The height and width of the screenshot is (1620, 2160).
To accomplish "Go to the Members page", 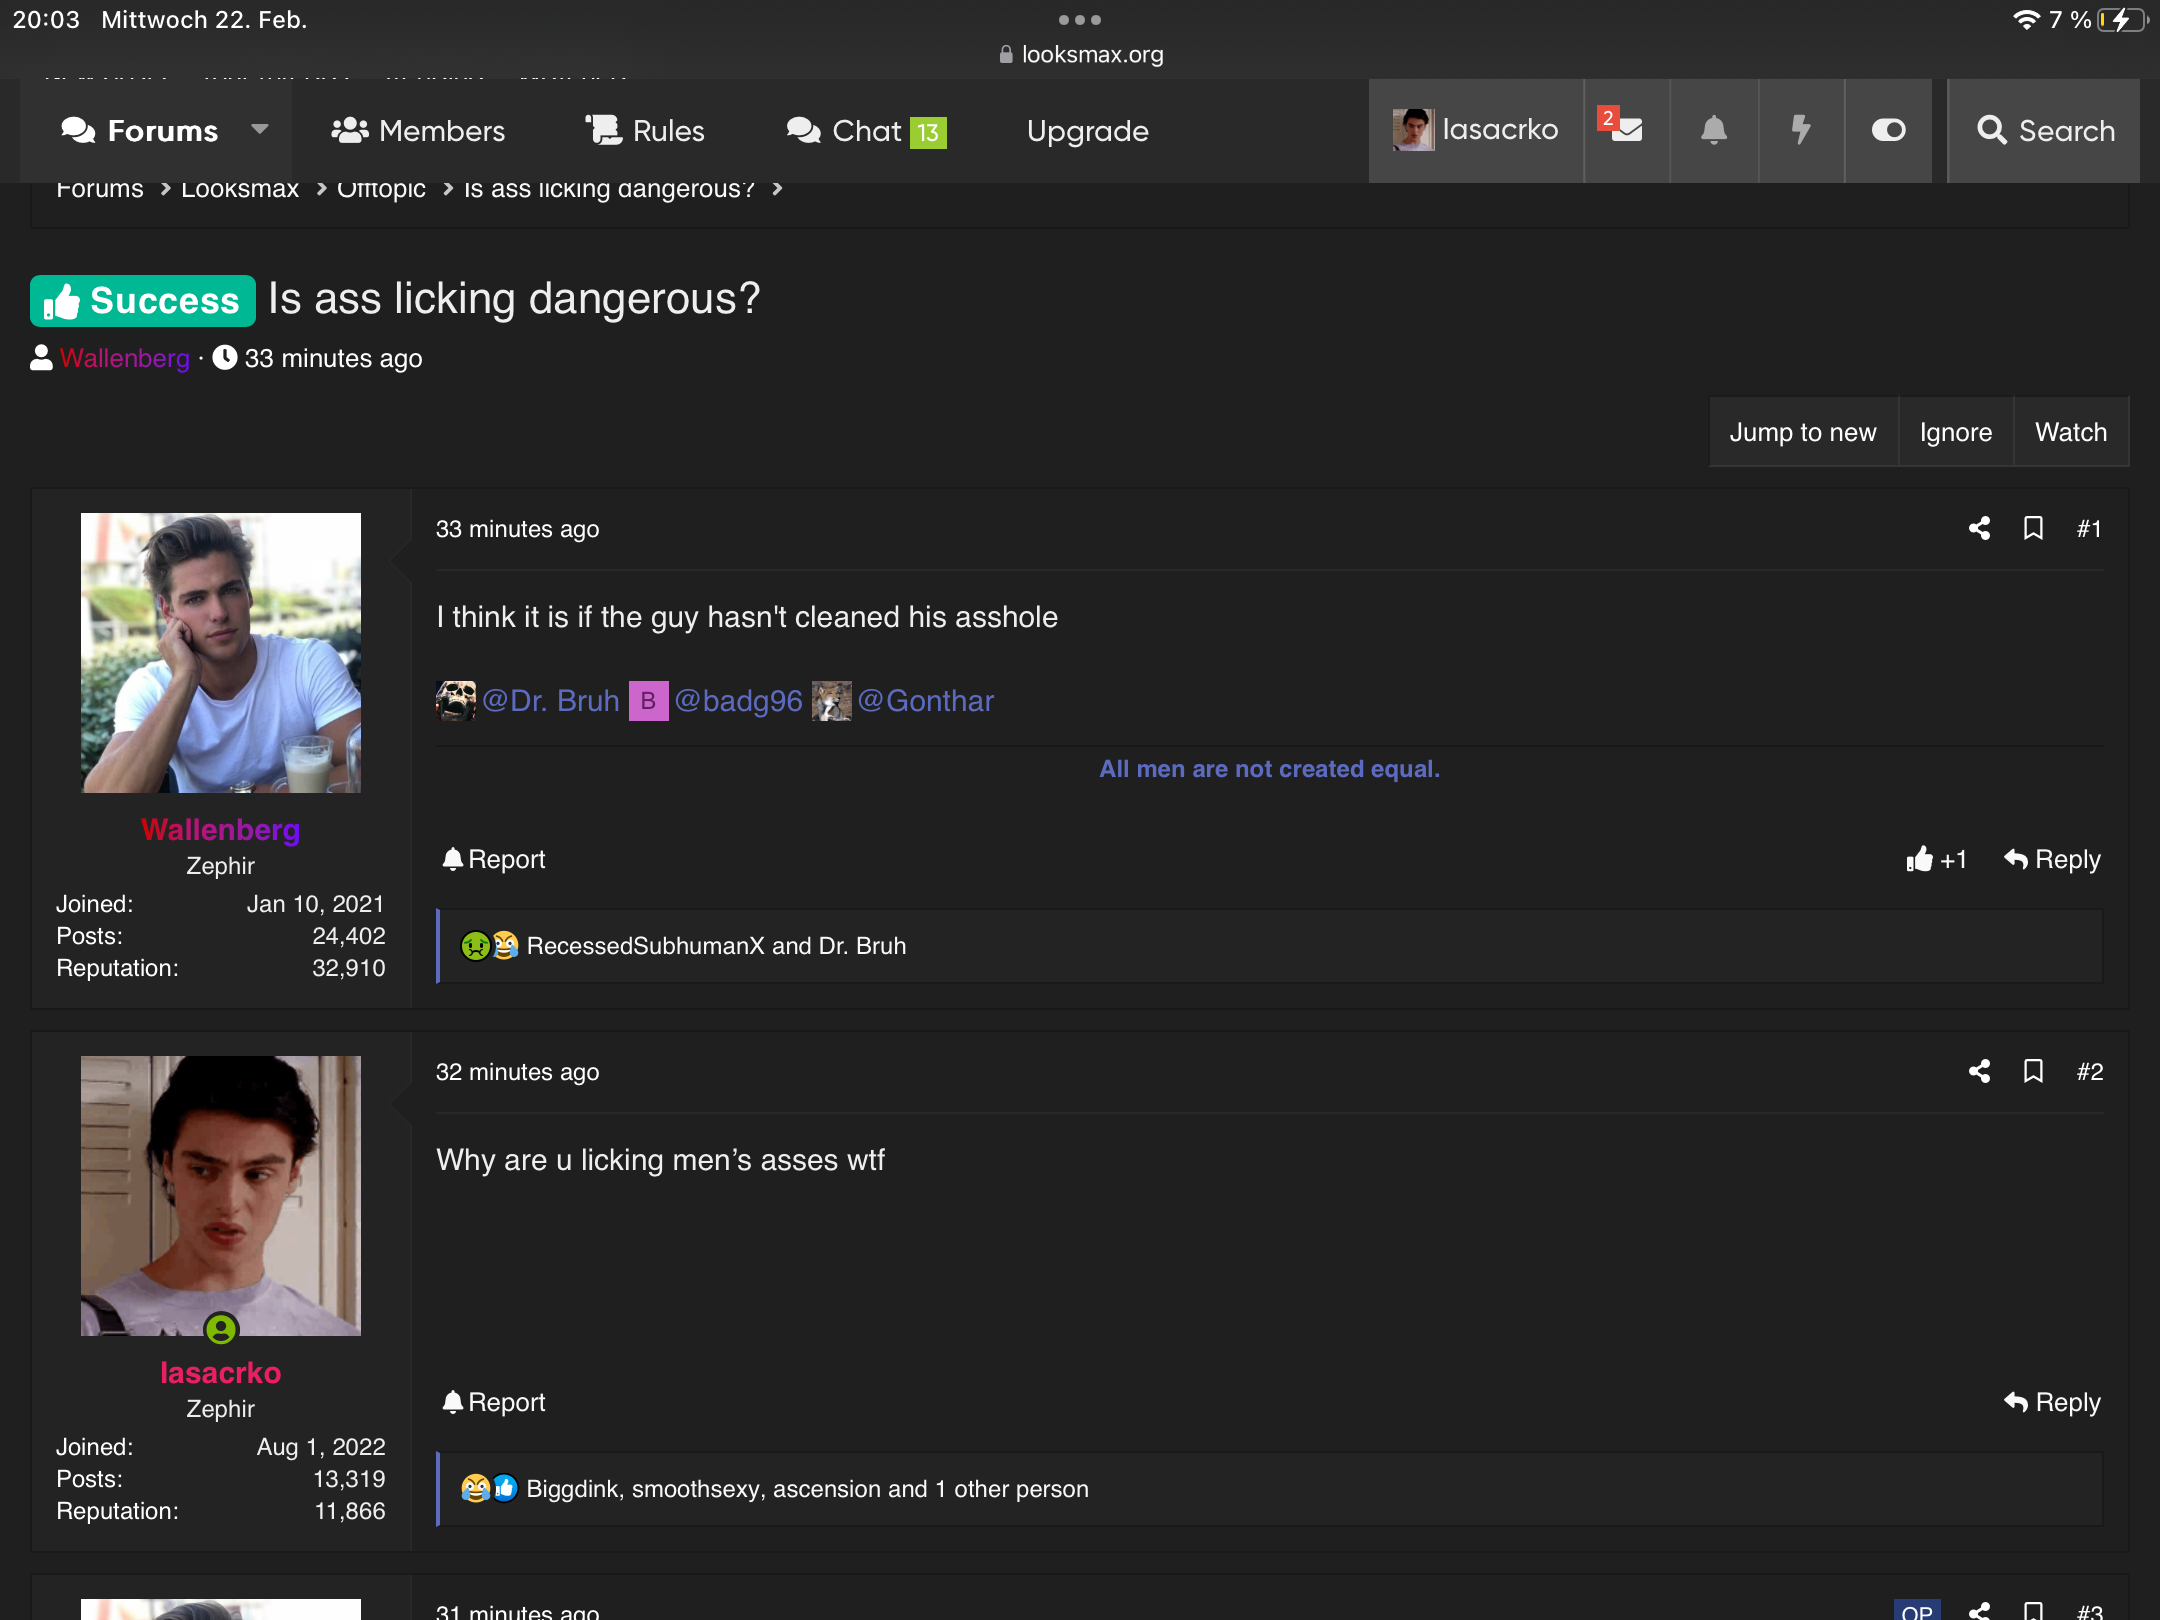I will 418,131.
